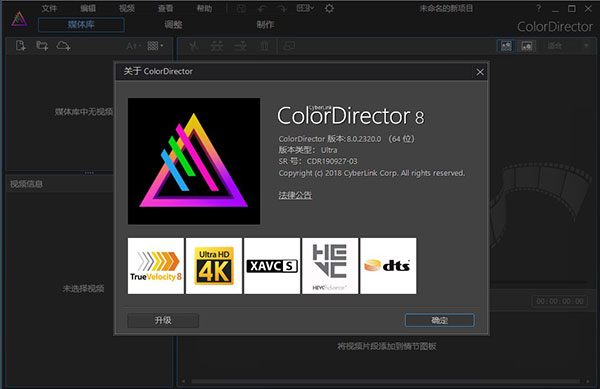This screenshot has width=600, height=389.
Task: Import media file icon in library
Action: (21, 46)
